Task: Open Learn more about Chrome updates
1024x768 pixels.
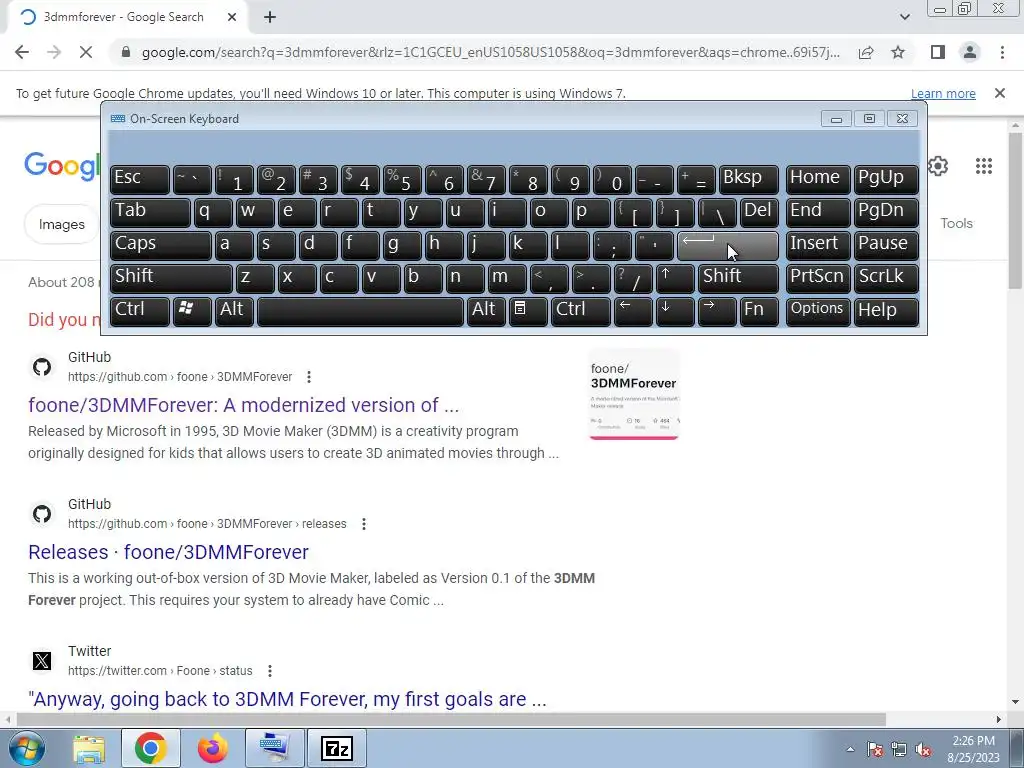Action: (943, 93)
